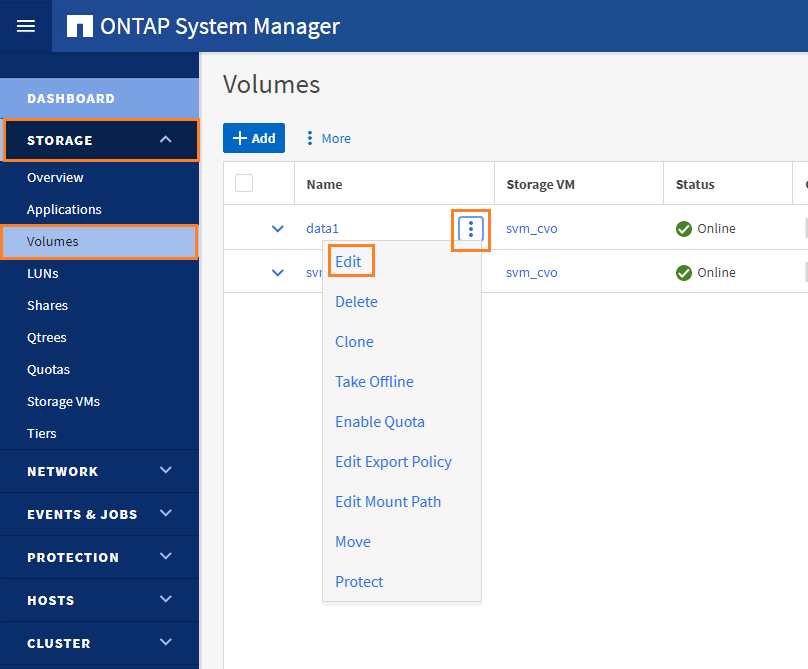Select Edit Export Policy option
Image resolution: width=808 pixels, height=669 pixels.
[x=393, y=462]
